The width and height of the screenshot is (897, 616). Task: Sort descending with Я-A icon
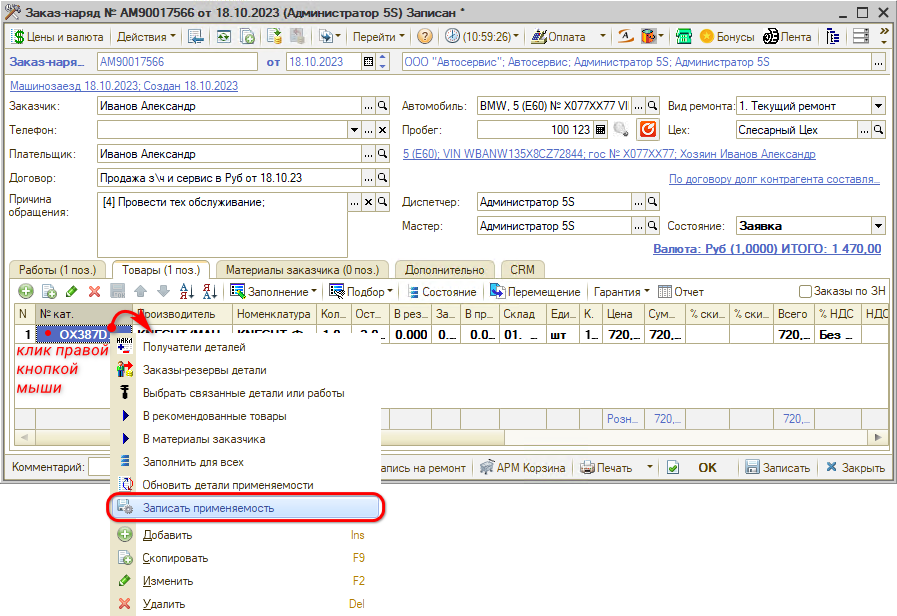pos(209,292)
